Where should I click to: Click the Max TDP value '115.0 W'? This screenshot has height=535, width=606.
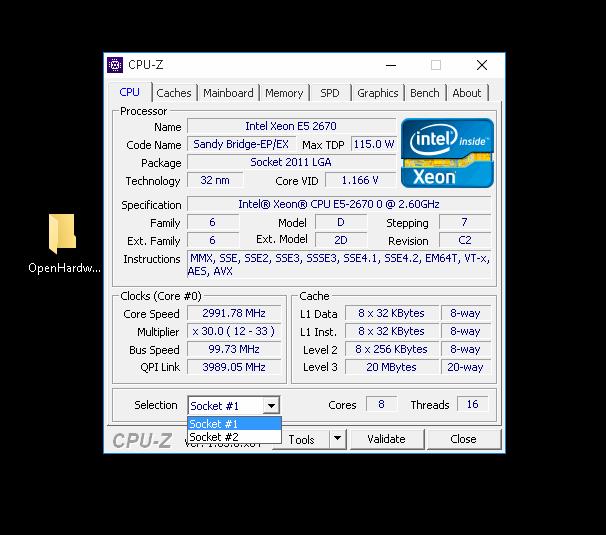374,144
